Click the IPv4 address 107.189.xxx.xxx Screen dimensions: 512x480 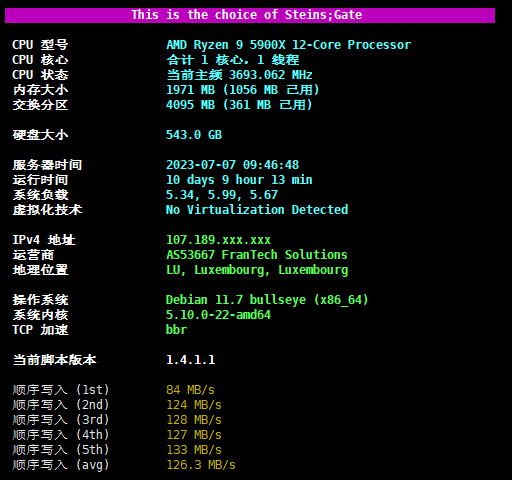(x=218, y=240)
